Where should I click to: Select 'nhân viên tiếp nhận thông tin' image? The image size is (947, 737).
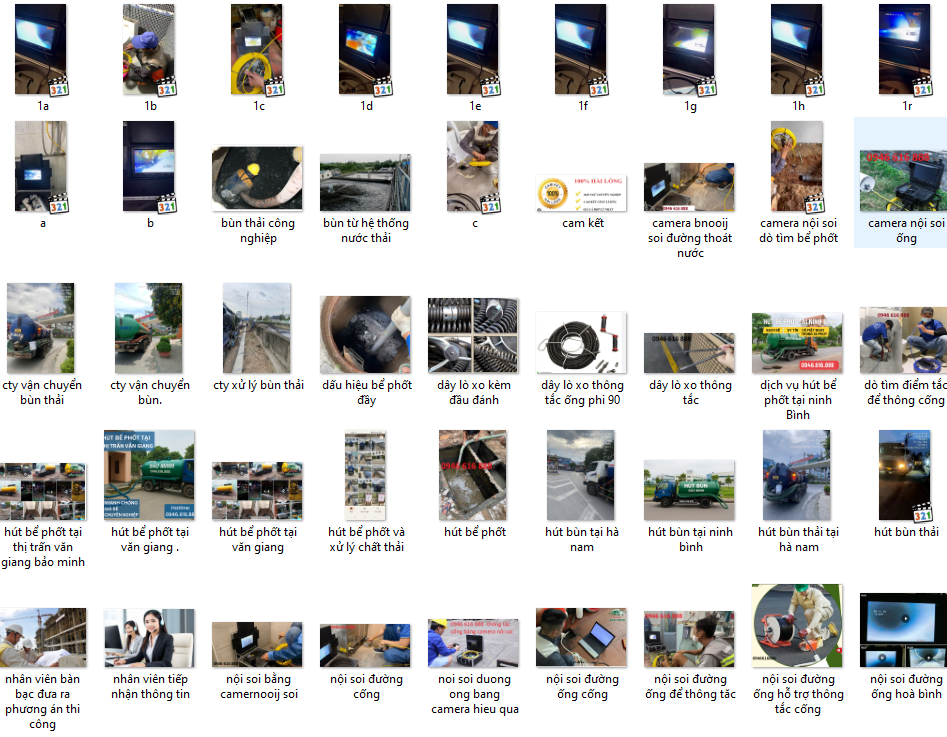149,637
